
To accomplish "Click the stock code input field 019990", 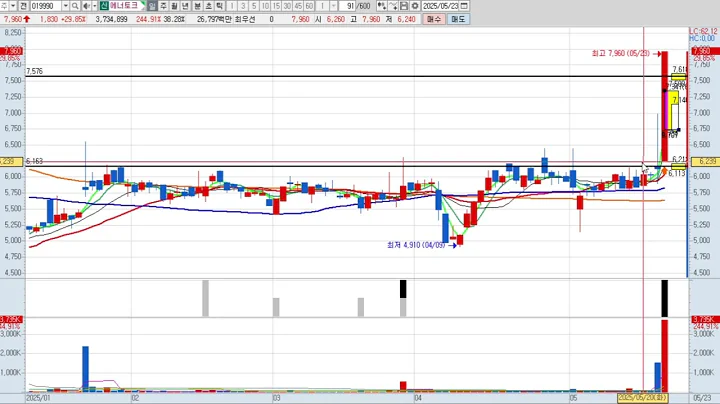I will pos(46,6).
